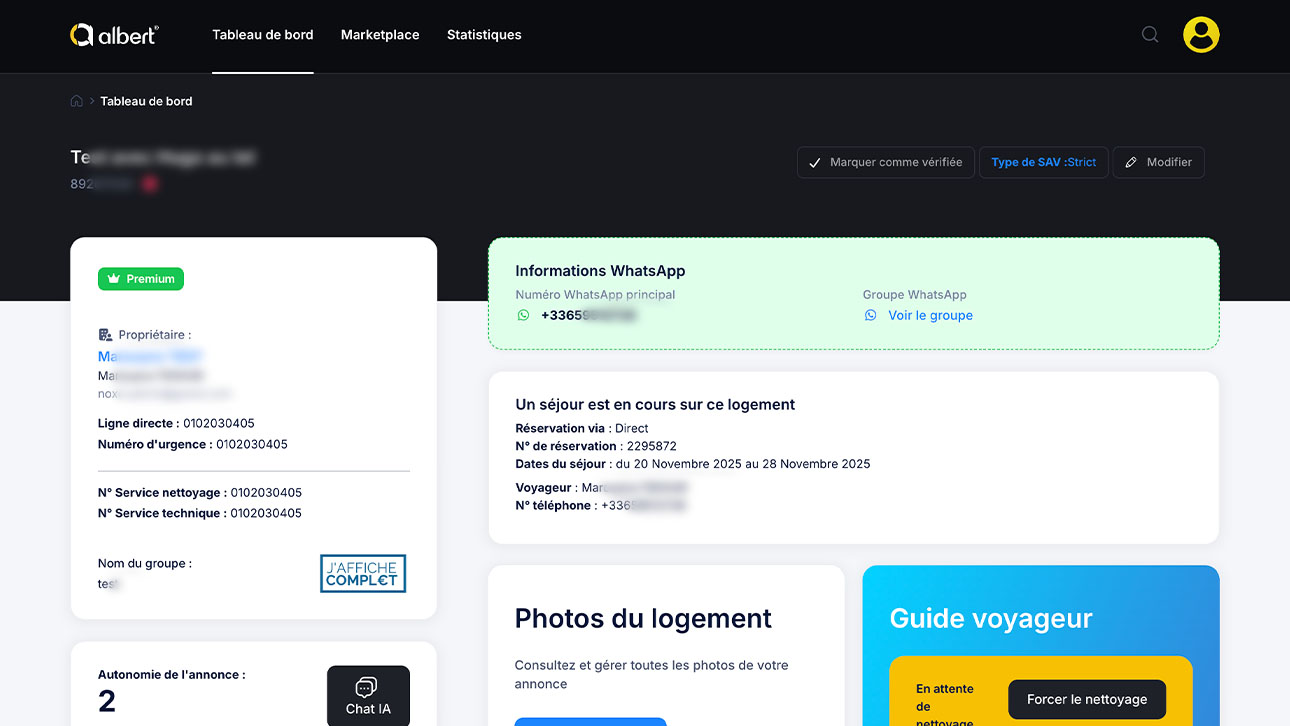Click the Albert logo in the header
The width and height of the screenshot is (1290, 726).
point(114,35)
